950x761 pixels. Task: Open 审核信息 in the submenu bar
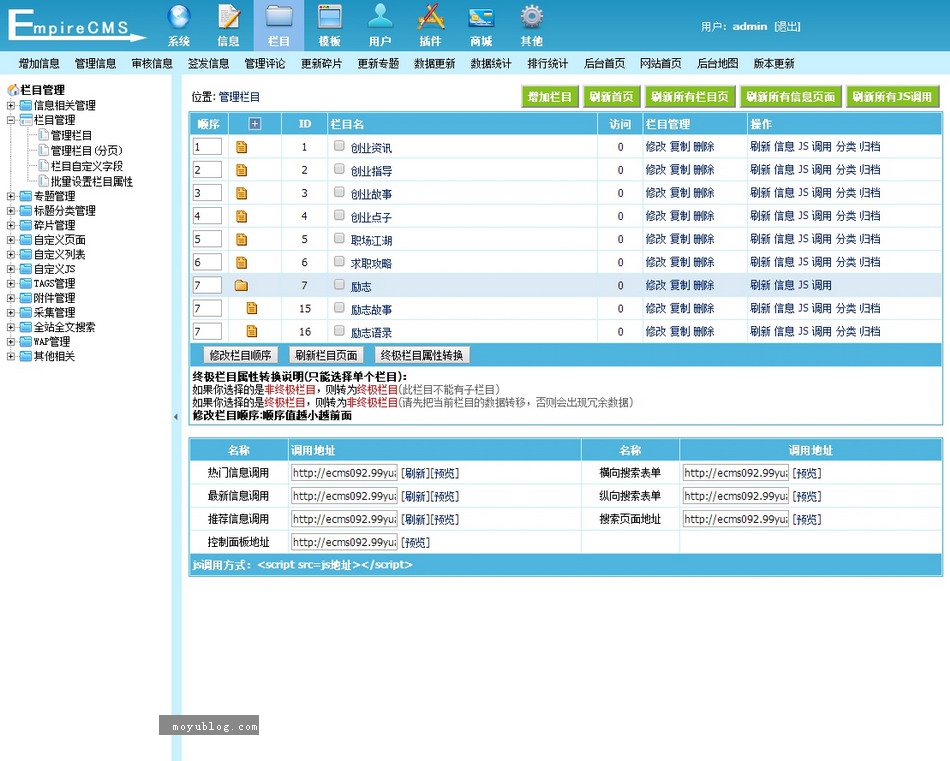point(152,64)
